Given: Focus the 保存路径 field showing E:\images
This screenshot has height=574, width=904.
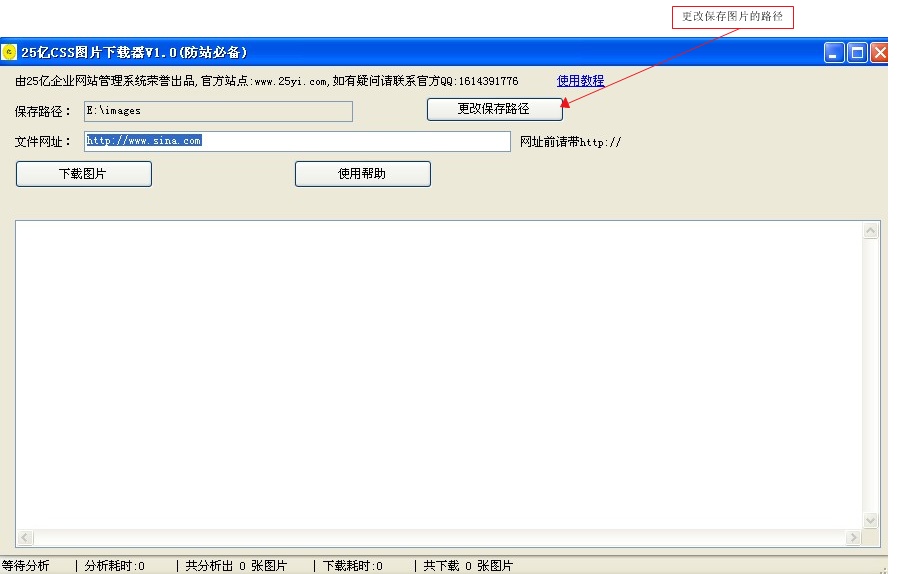Looking at the screenshot, I should point(219,111).
